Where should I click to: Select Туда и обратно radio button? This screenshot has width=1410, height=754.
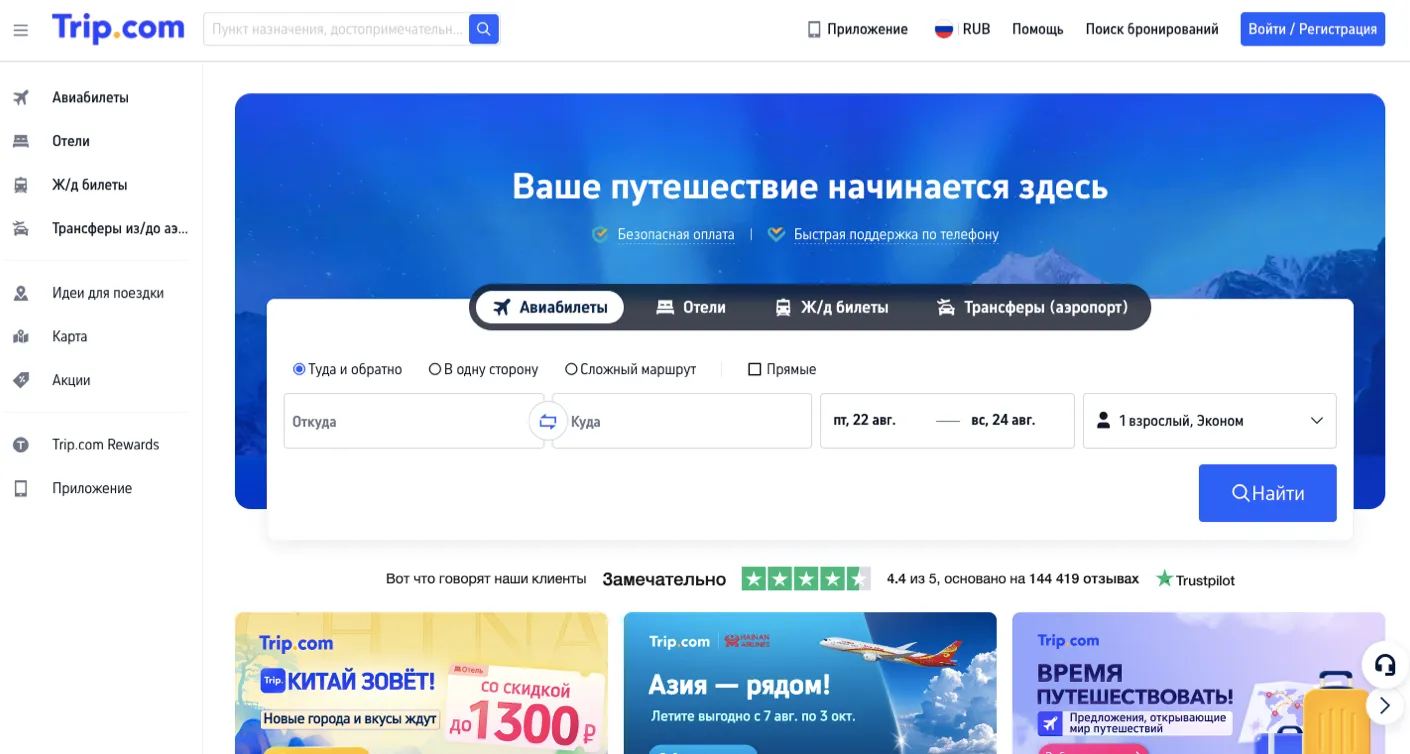point(298,369)
